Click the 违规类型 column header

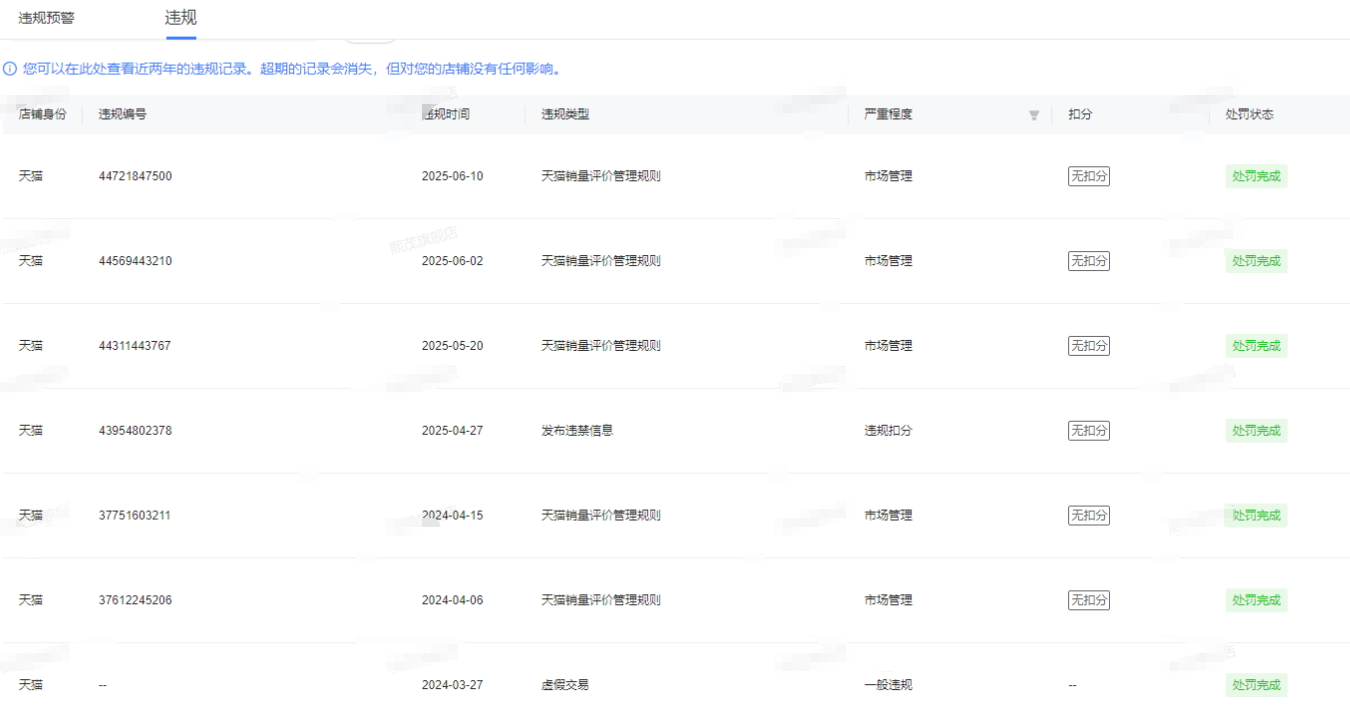tap(565, 114)
